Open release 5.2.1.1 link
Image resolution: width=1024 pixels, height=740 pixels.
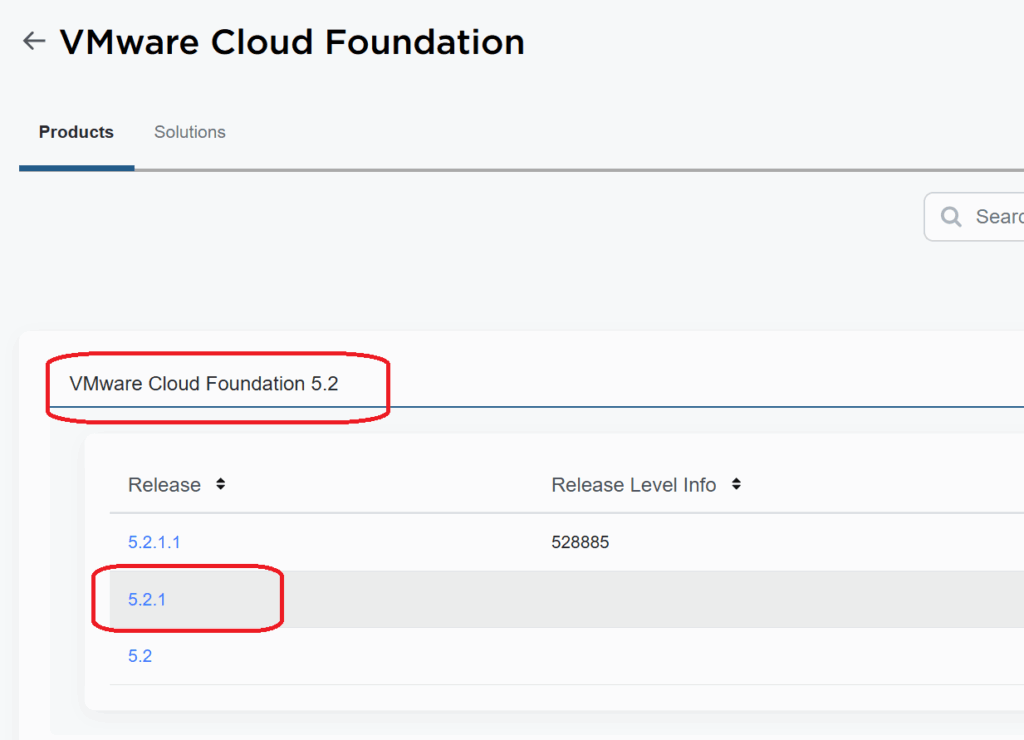pyautogui.click(x=154, y=542)
